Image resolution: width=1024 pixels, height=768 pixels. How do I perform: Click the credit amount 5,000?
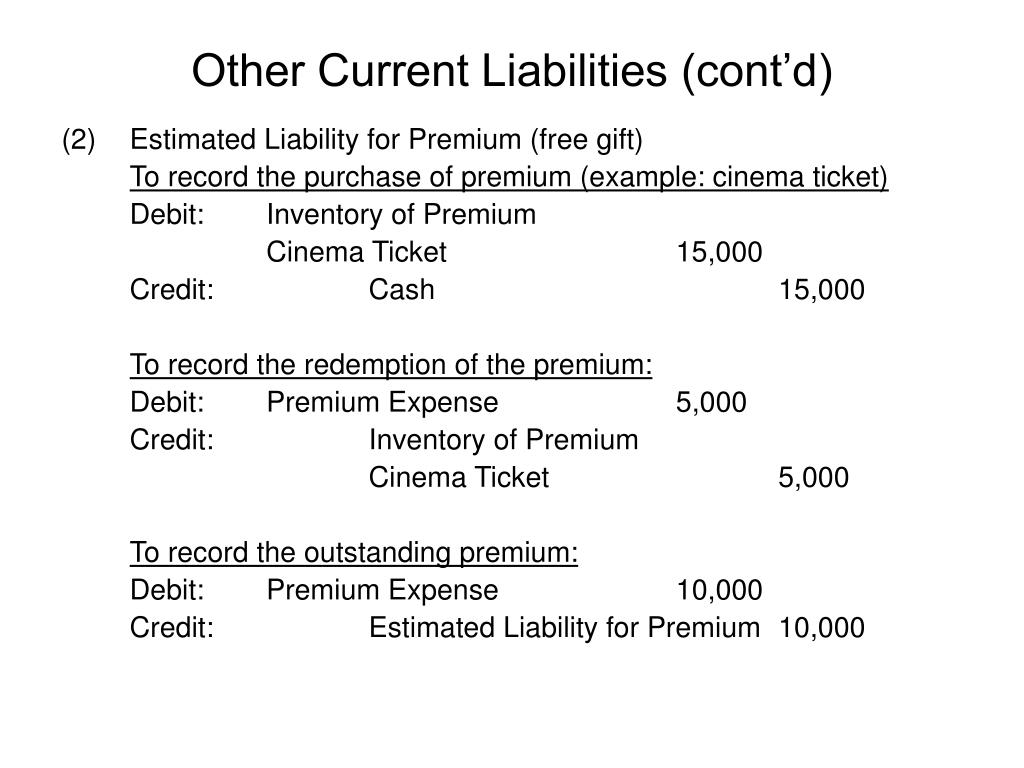tap(813, 478)
